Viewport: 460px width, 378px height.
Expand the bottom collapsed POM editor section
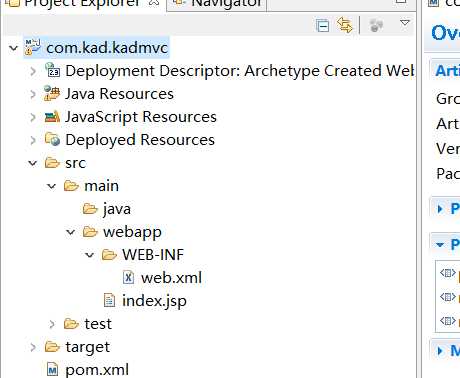coord(440,351)
